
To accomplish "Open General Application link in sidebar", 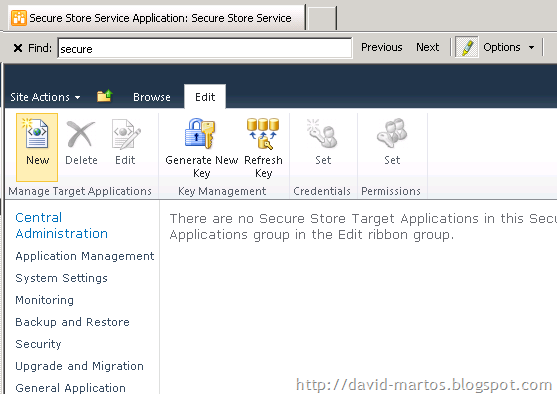I will [70, 388].
